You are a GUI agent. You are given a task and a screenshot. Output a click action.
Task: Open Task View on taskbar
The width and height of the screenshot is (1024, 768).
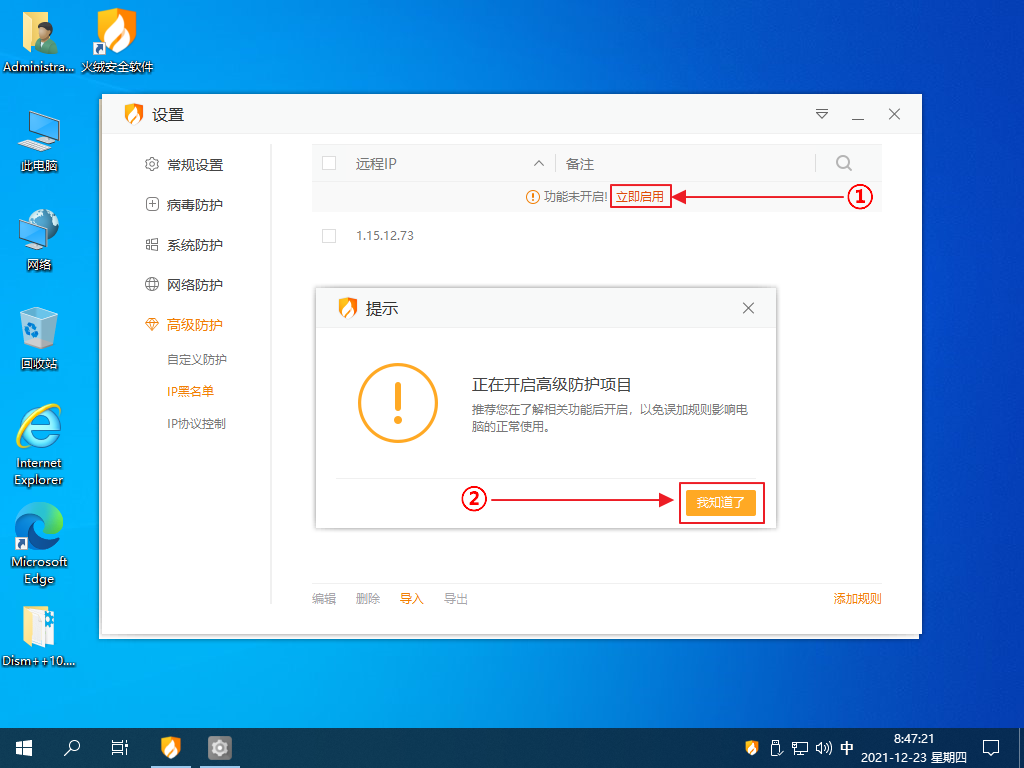[x=120, y=748]
